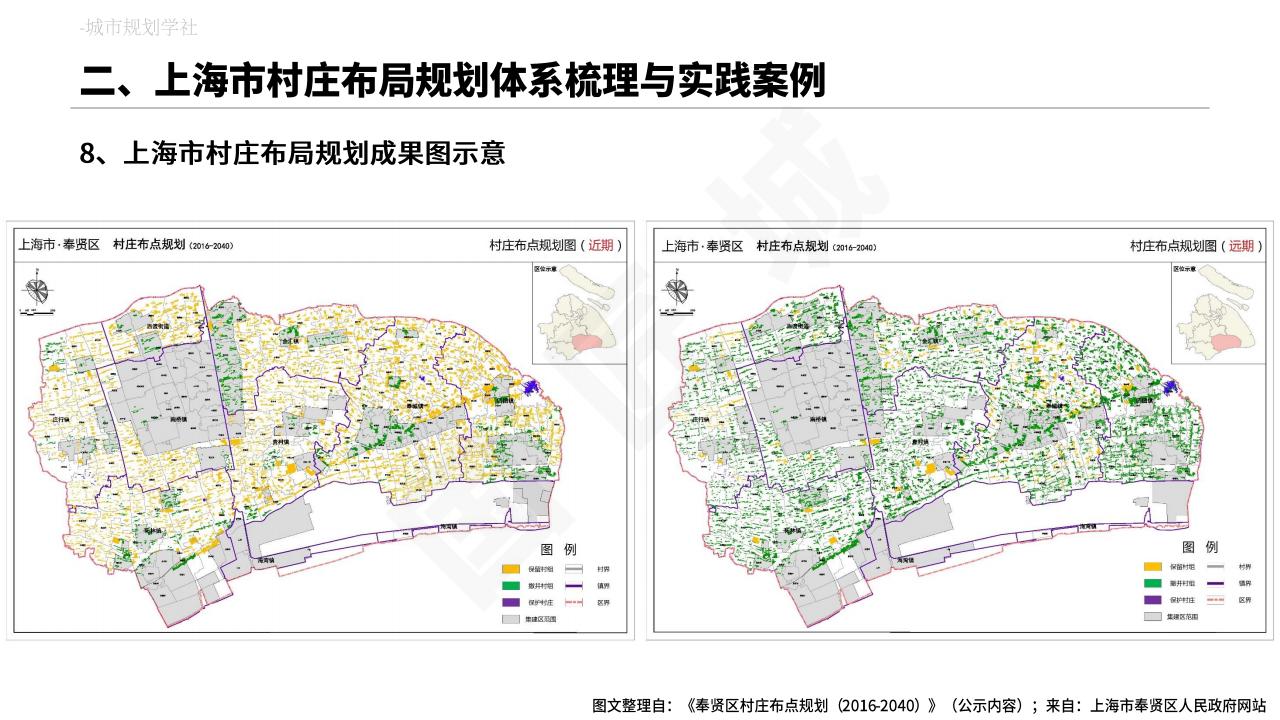This screenshot has height=720, width=1280.
Task: Click subtitle 8、上海市村庄布局规划成果图示意
Action: [292, 153]
